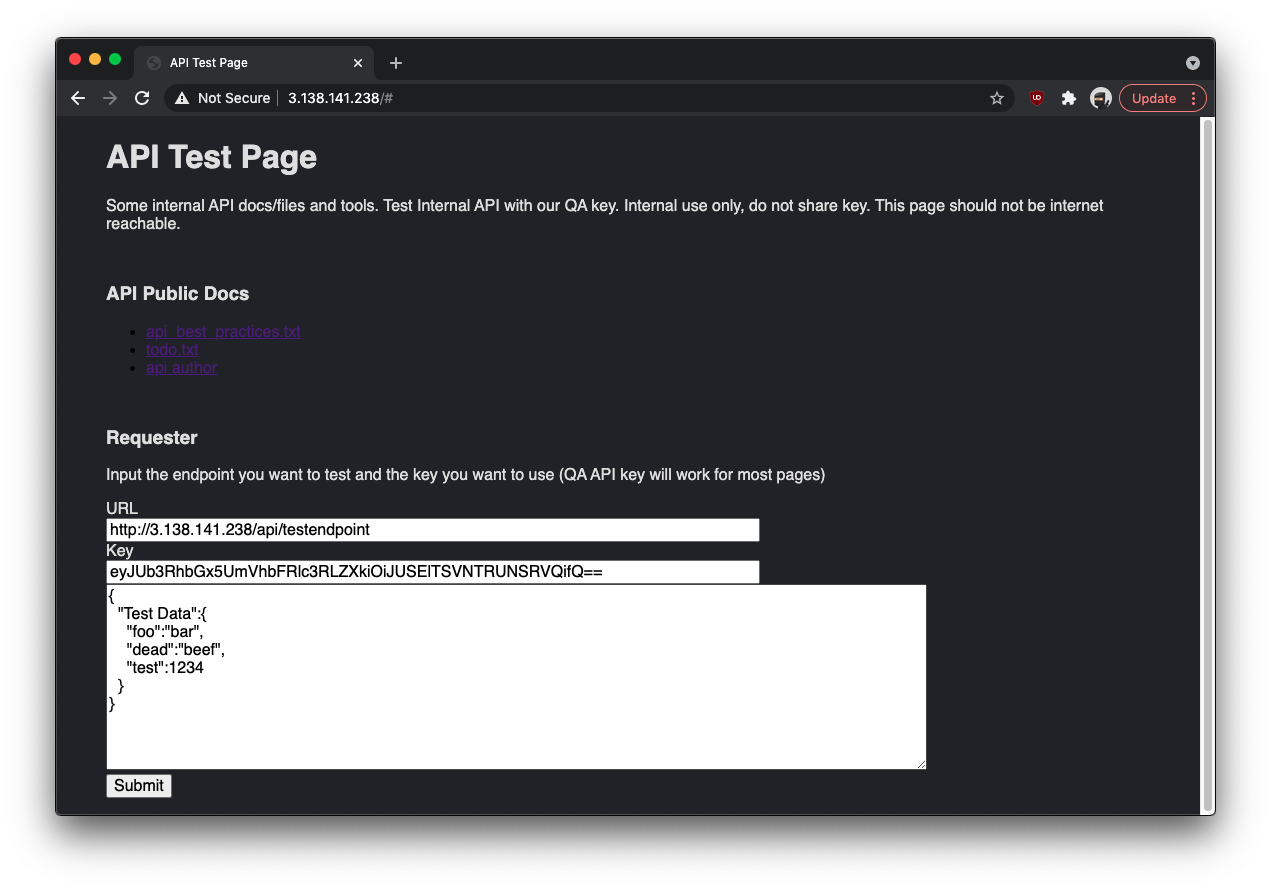Reload the page using the refresh icon
The height and width of the screenshot is (889, 1271).
tap(142, 98)
